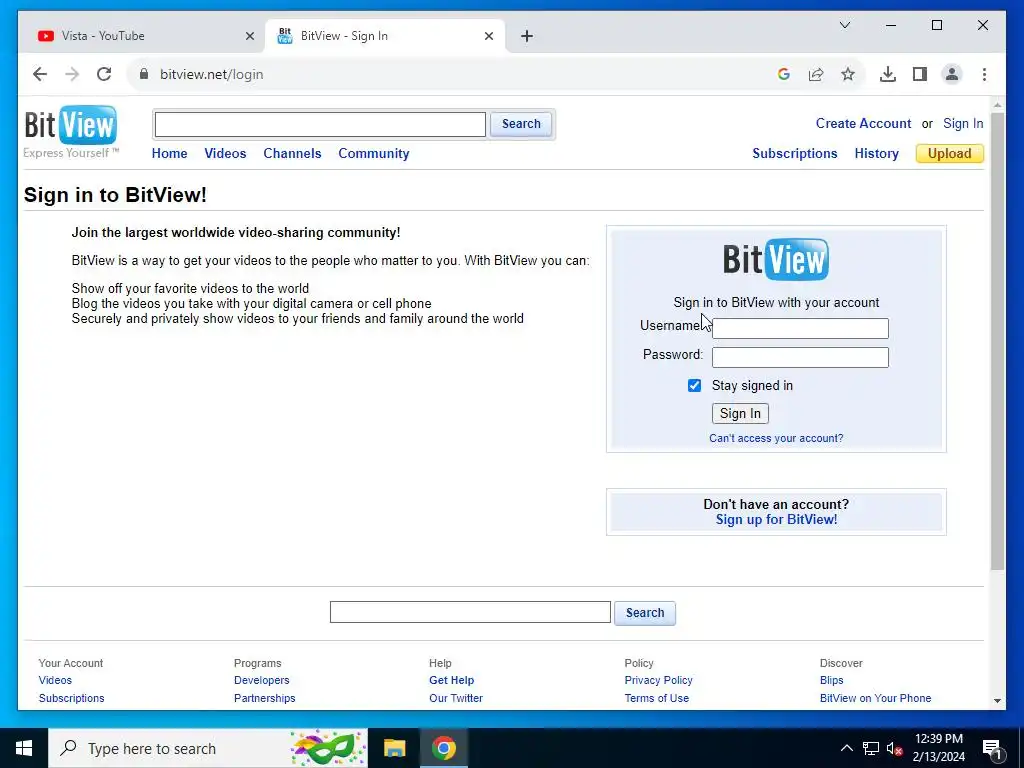Open the footer Terms of Use link

coord(656,698)
